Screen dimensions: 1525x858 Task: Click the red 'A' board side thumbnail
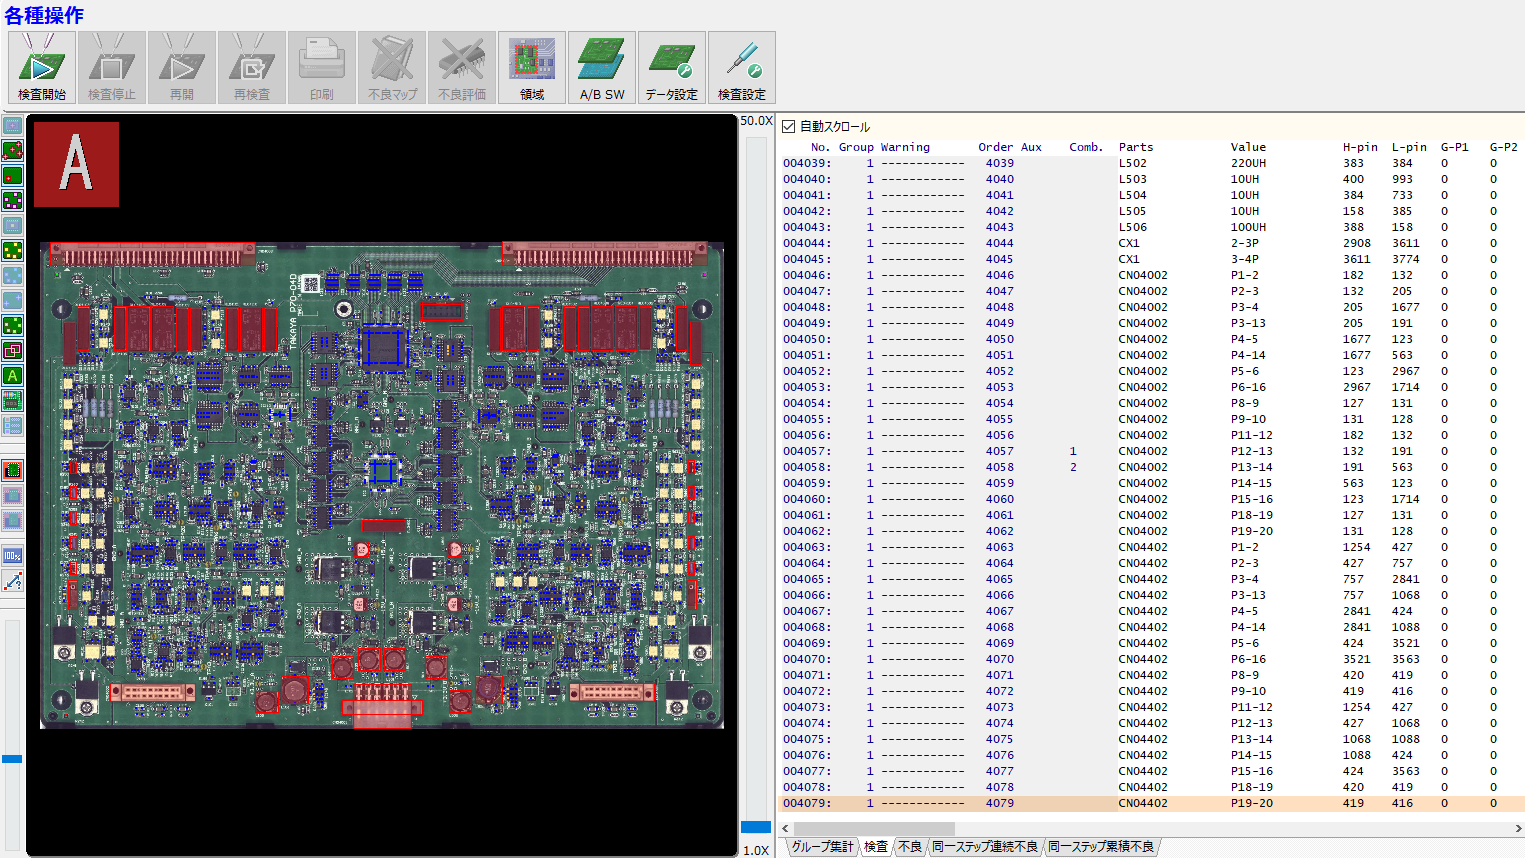[x=77, y=165]
